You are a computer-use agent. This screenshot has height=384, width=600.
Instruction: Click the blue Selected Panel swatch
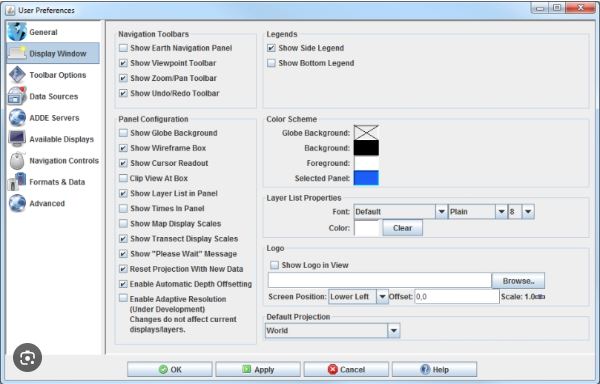(x=366, y=178)
